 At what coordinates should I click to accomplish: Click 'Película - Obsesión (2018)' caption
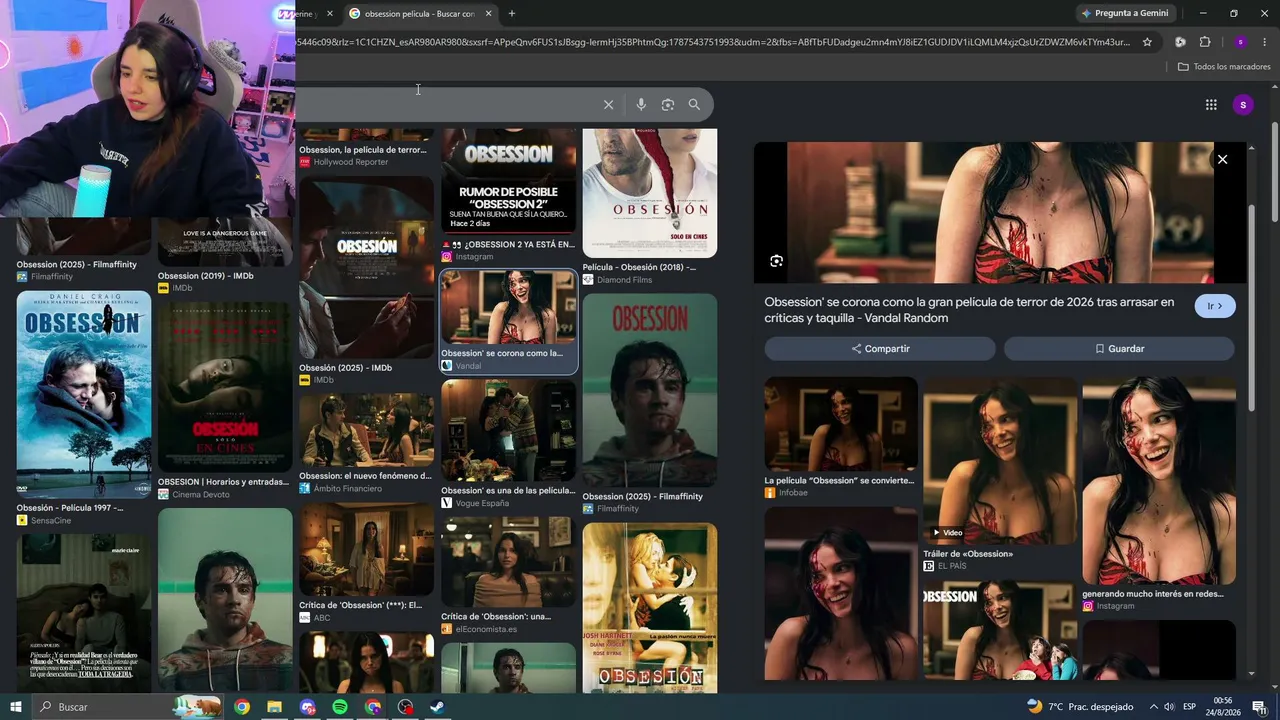click(640, 268)
